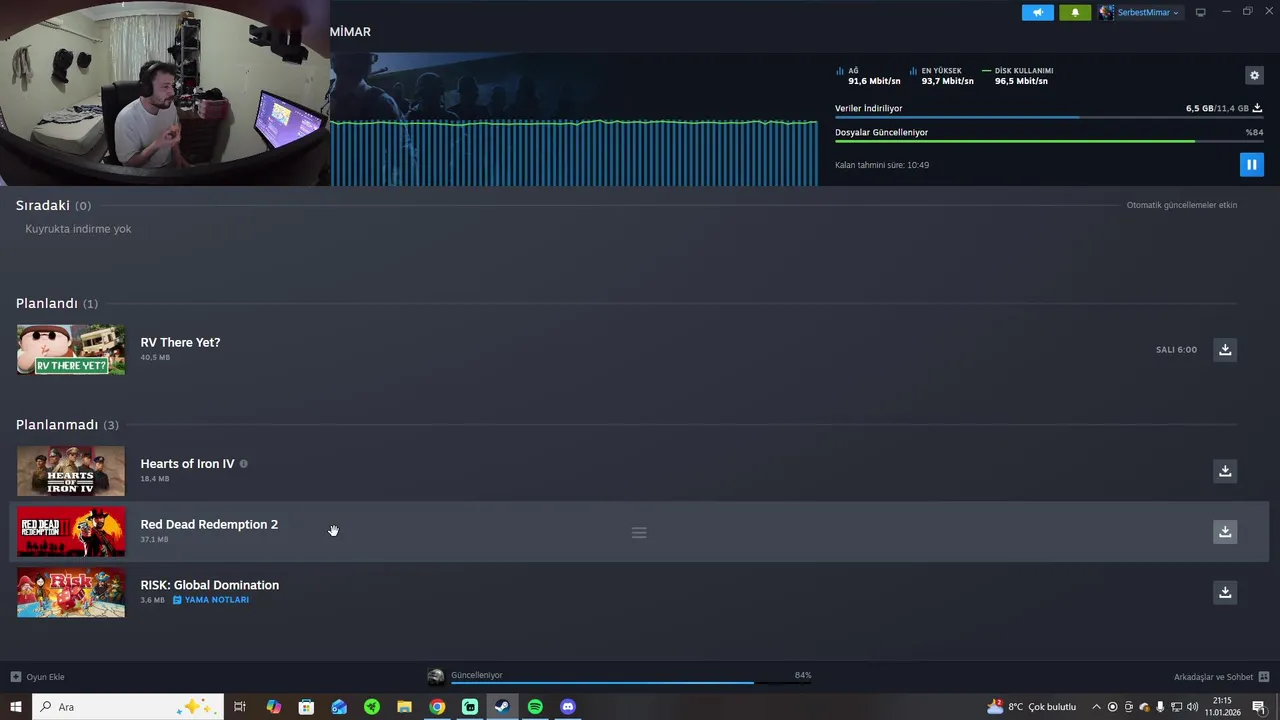
Task: Click the AĞ network speed stat
Action: (x=868, y=76)
